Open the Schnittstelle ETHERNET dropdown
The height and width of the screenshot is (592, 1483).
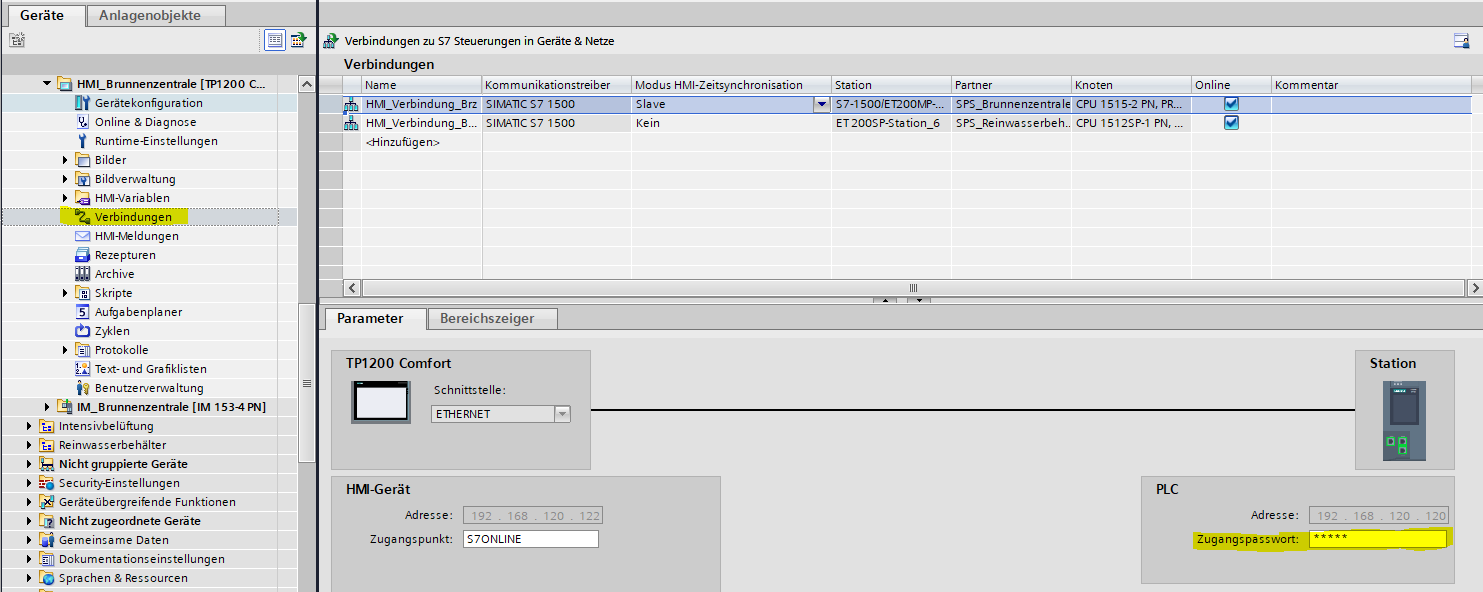561,414
